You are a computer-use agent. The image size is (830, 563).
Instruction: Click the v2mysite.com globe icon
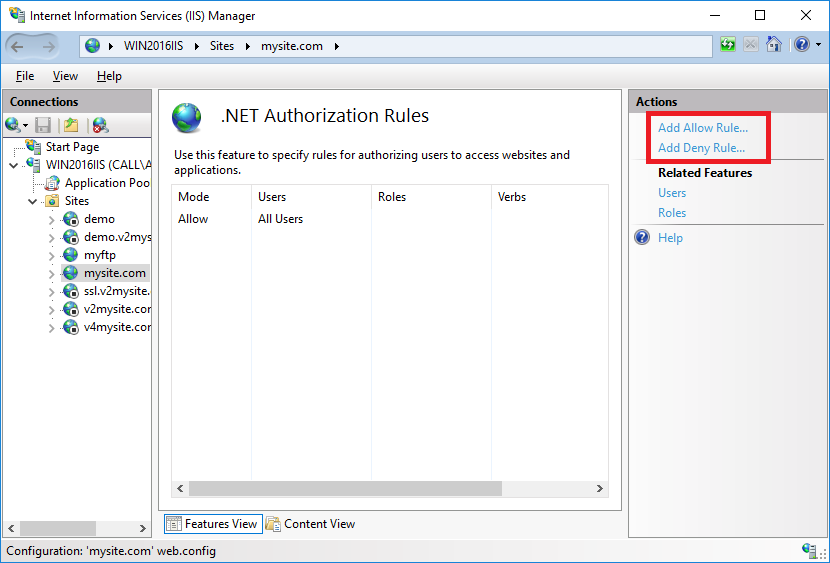(x=71, y=309)
